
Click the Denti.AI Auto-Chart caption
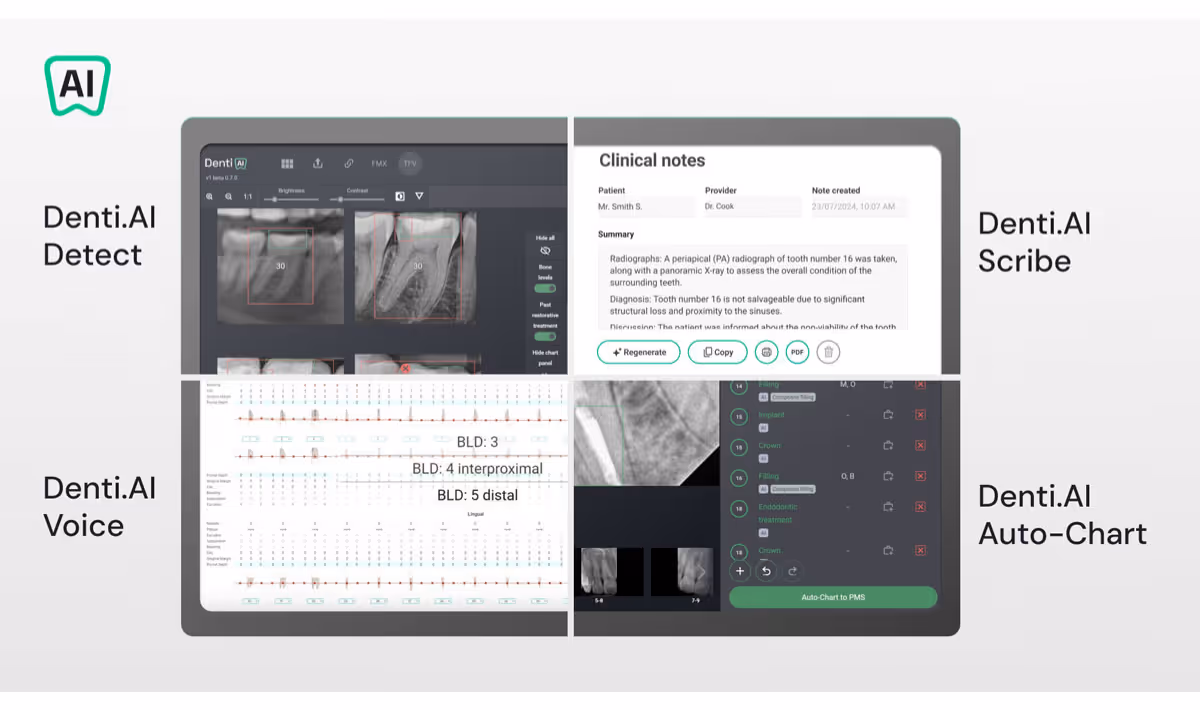pos(1062,514)
